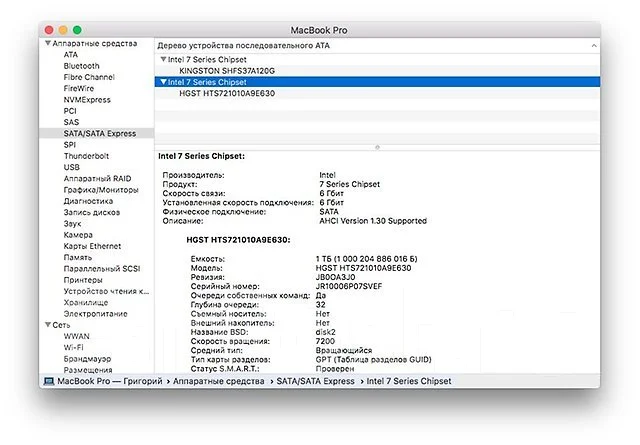
Task: Select SPI in the sidebar
Action: click(x=70, y=145)
